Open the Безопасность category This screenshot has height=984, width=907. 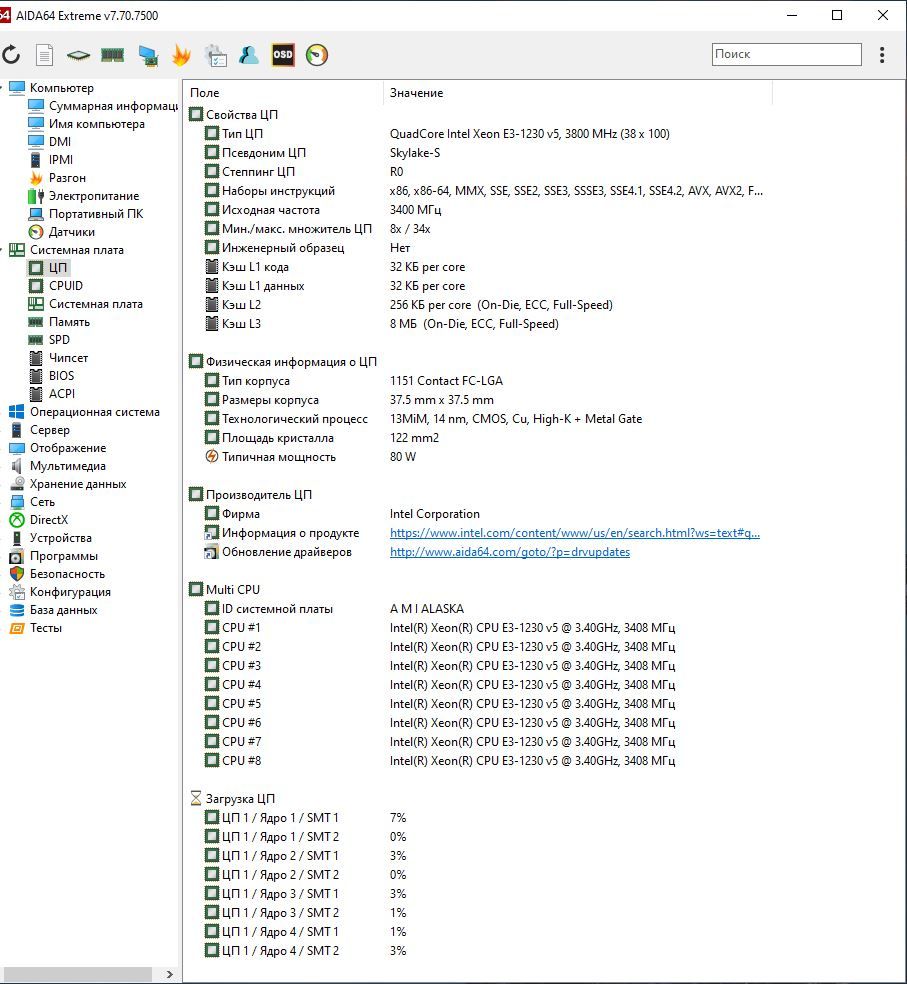(67, 574)
